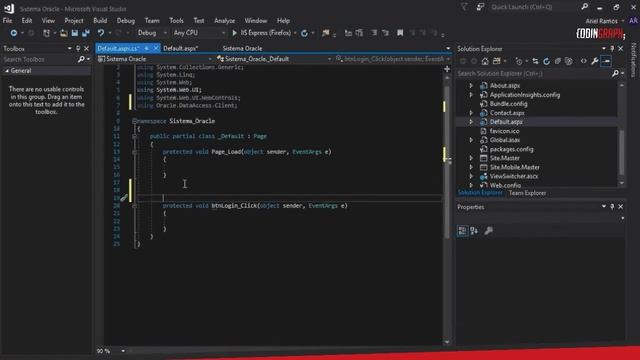Viewport: 640px width, 360px height.
Task: Click the Home icon in Solution Explorer
Action: pyautogui.click(x=484, y=61)
